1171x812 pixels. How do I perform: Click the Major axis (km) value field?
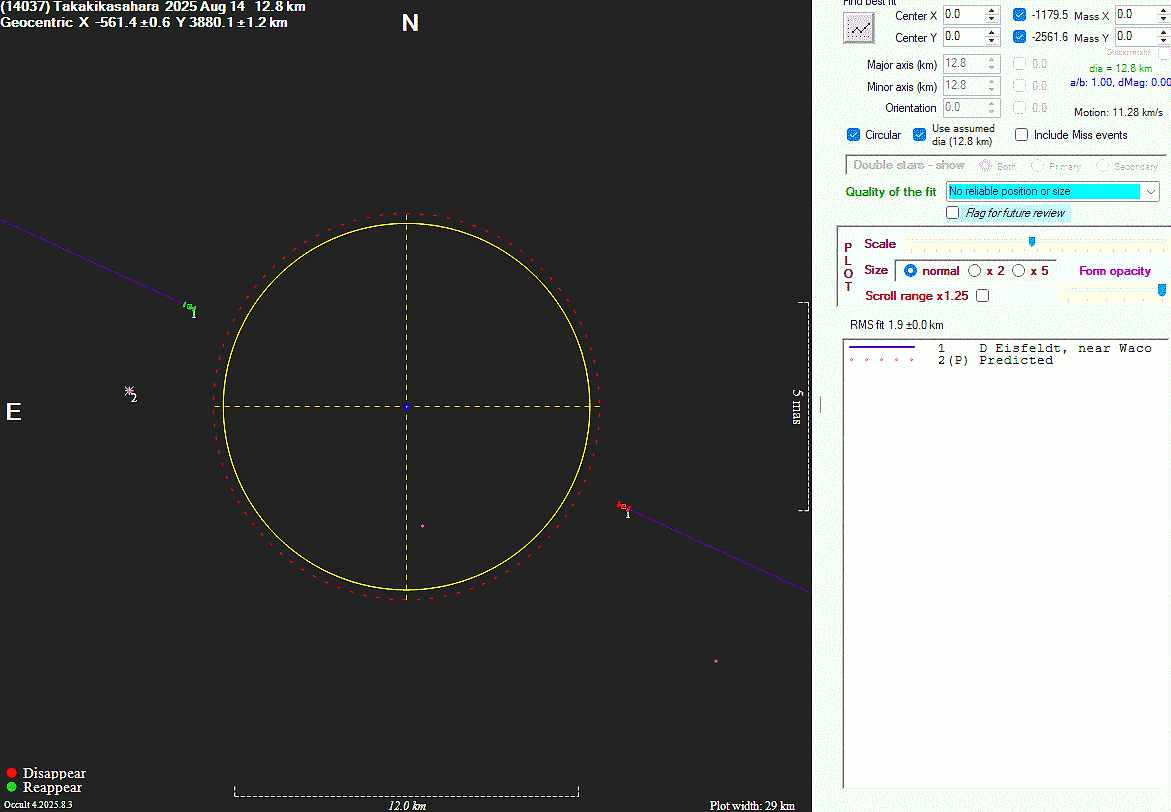(964, 64)
